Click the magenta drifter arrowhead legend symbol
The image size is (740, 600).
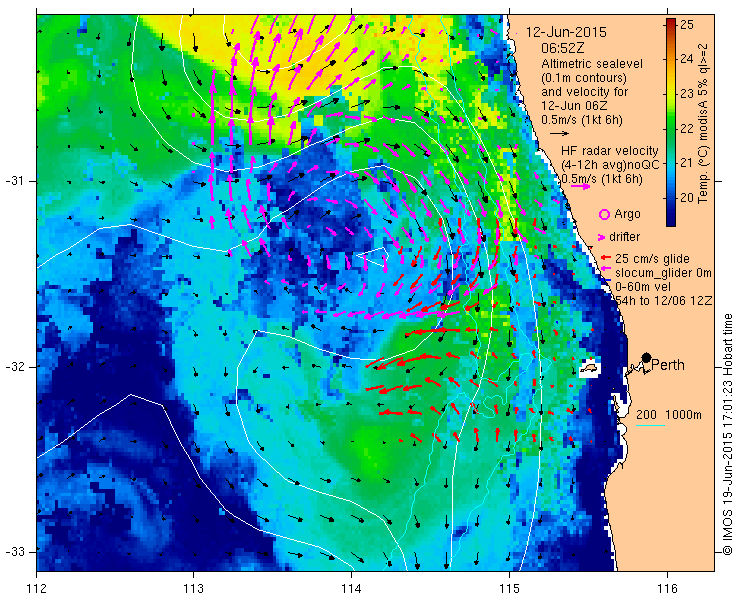pyautogui.click(x=602, y=237)
